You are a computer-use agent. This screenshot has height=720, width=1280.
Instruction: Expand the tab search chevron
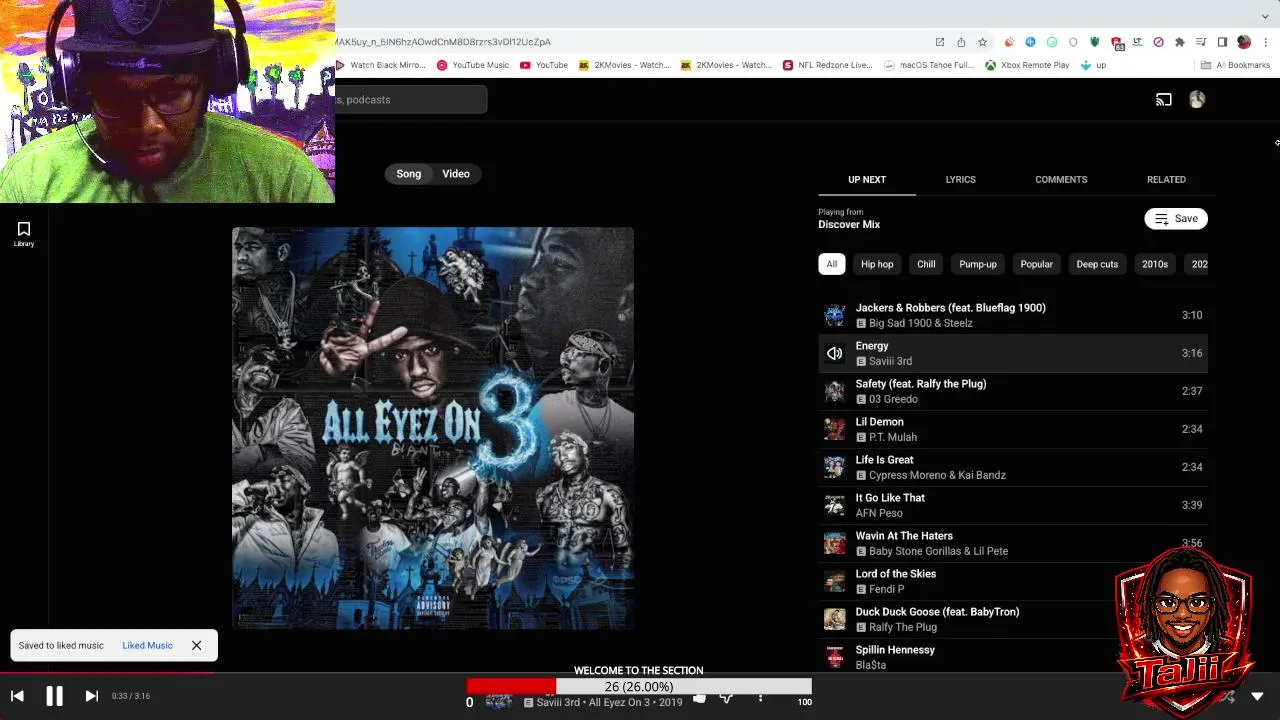[x=1265, y=16]
